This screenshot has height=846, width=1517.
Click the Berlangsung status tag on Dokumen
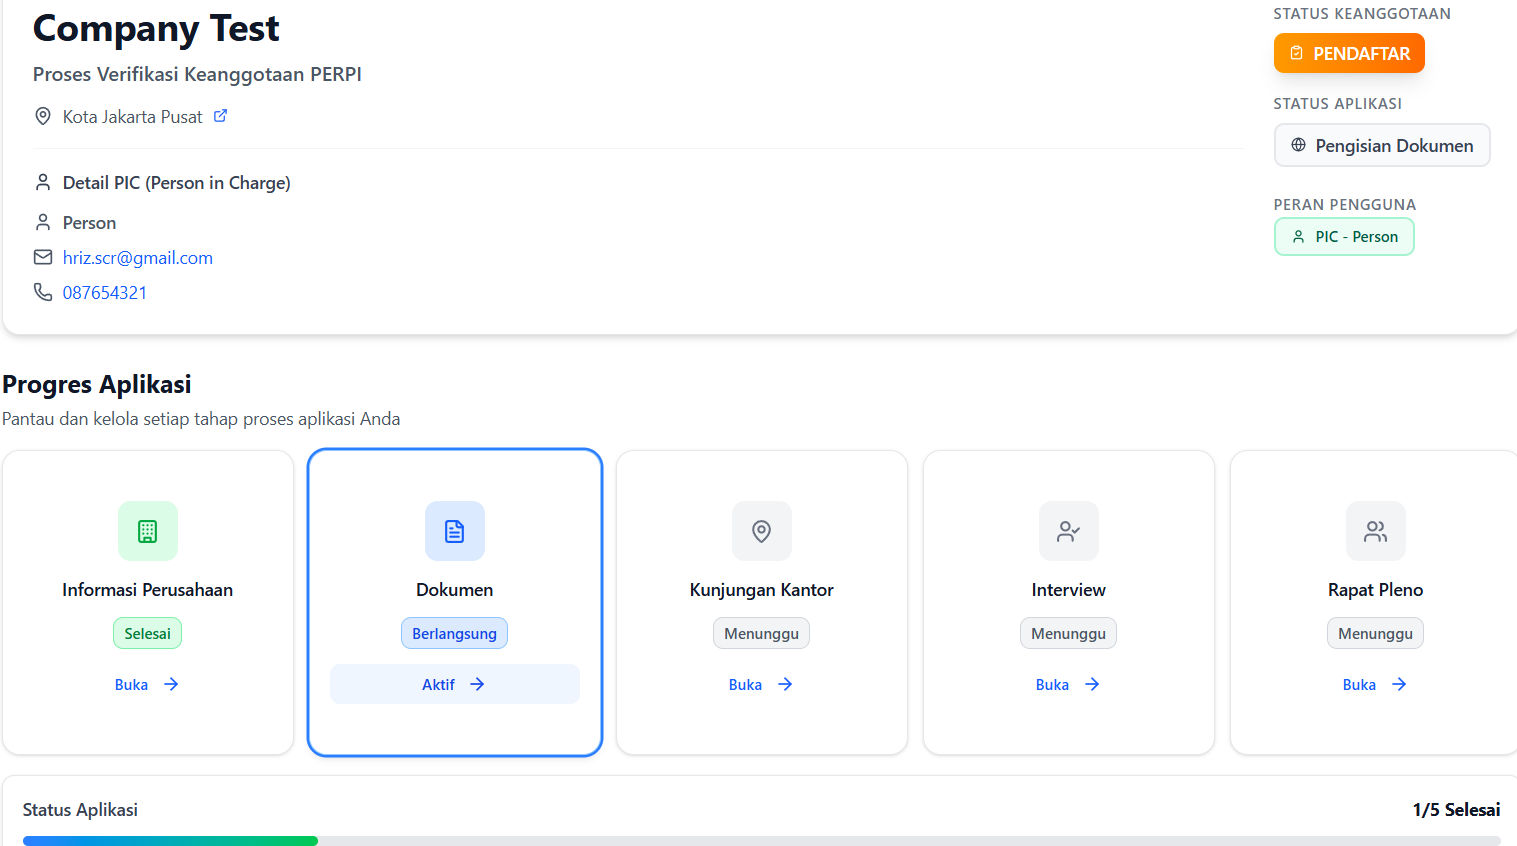(455, 634)
